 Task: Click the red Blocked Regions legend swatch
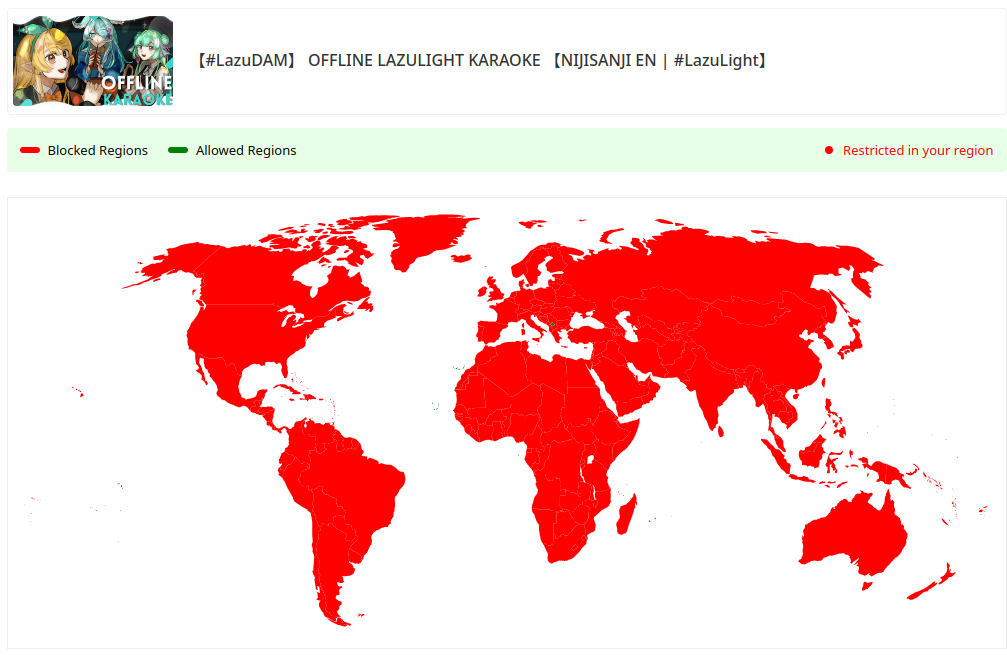30,151
